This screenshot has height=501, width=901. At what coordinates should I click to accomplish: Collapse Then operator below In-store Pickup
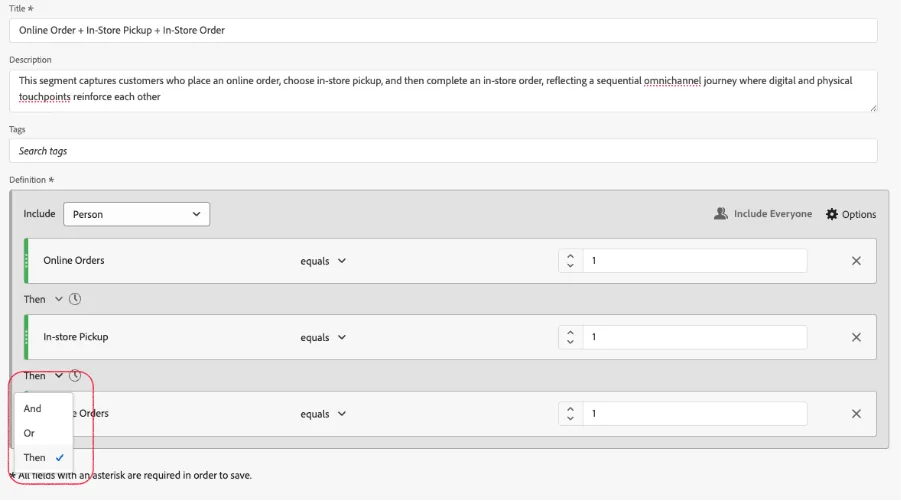click(43, 376)
